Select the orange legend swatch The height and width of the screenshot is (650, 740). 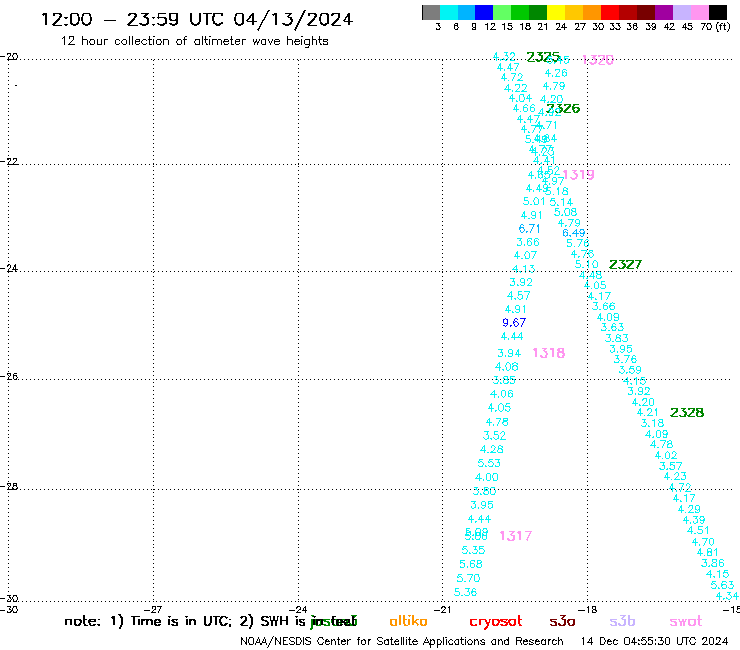coord(592,12)
